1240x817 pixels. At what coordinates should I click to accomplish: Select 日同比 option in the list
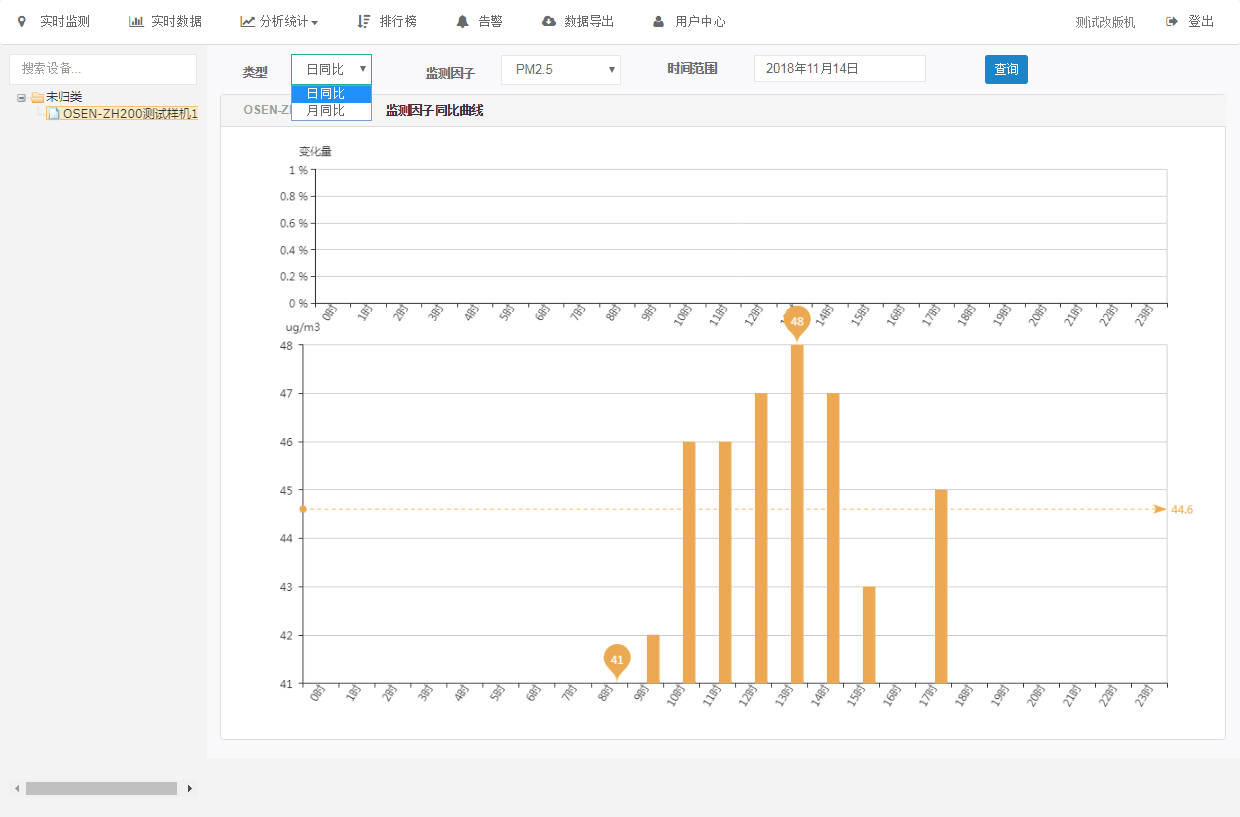(x=331, y=94)
